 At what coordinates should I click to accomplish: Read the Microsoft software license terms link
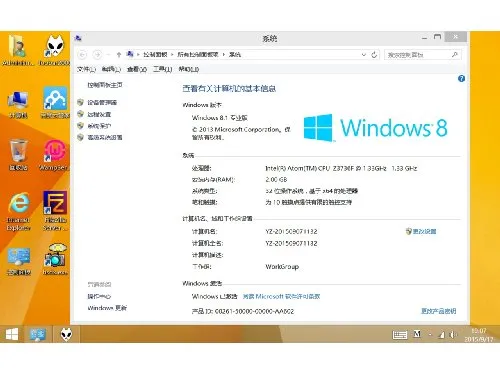click(281, 296)
